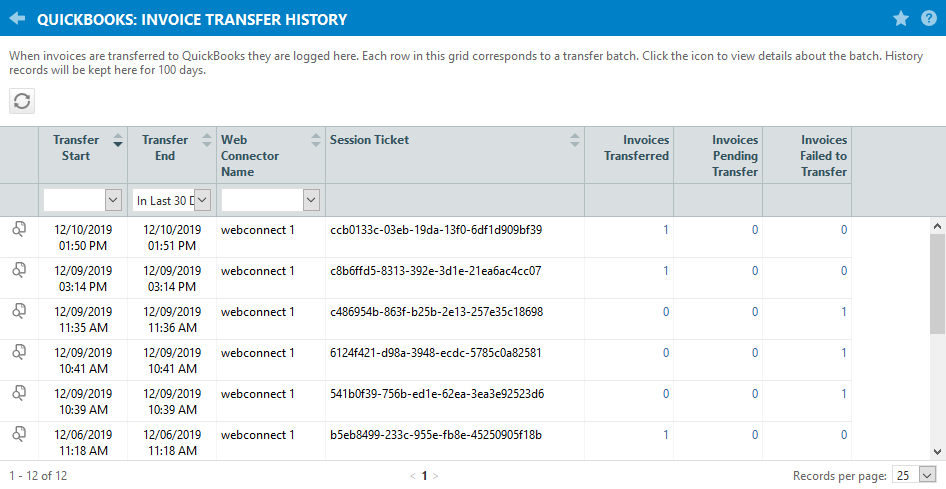The image size is (946, 489).
Task: Open the Transfer End 'In Last 30 Days' dropdown
Action: coord(202,200)
